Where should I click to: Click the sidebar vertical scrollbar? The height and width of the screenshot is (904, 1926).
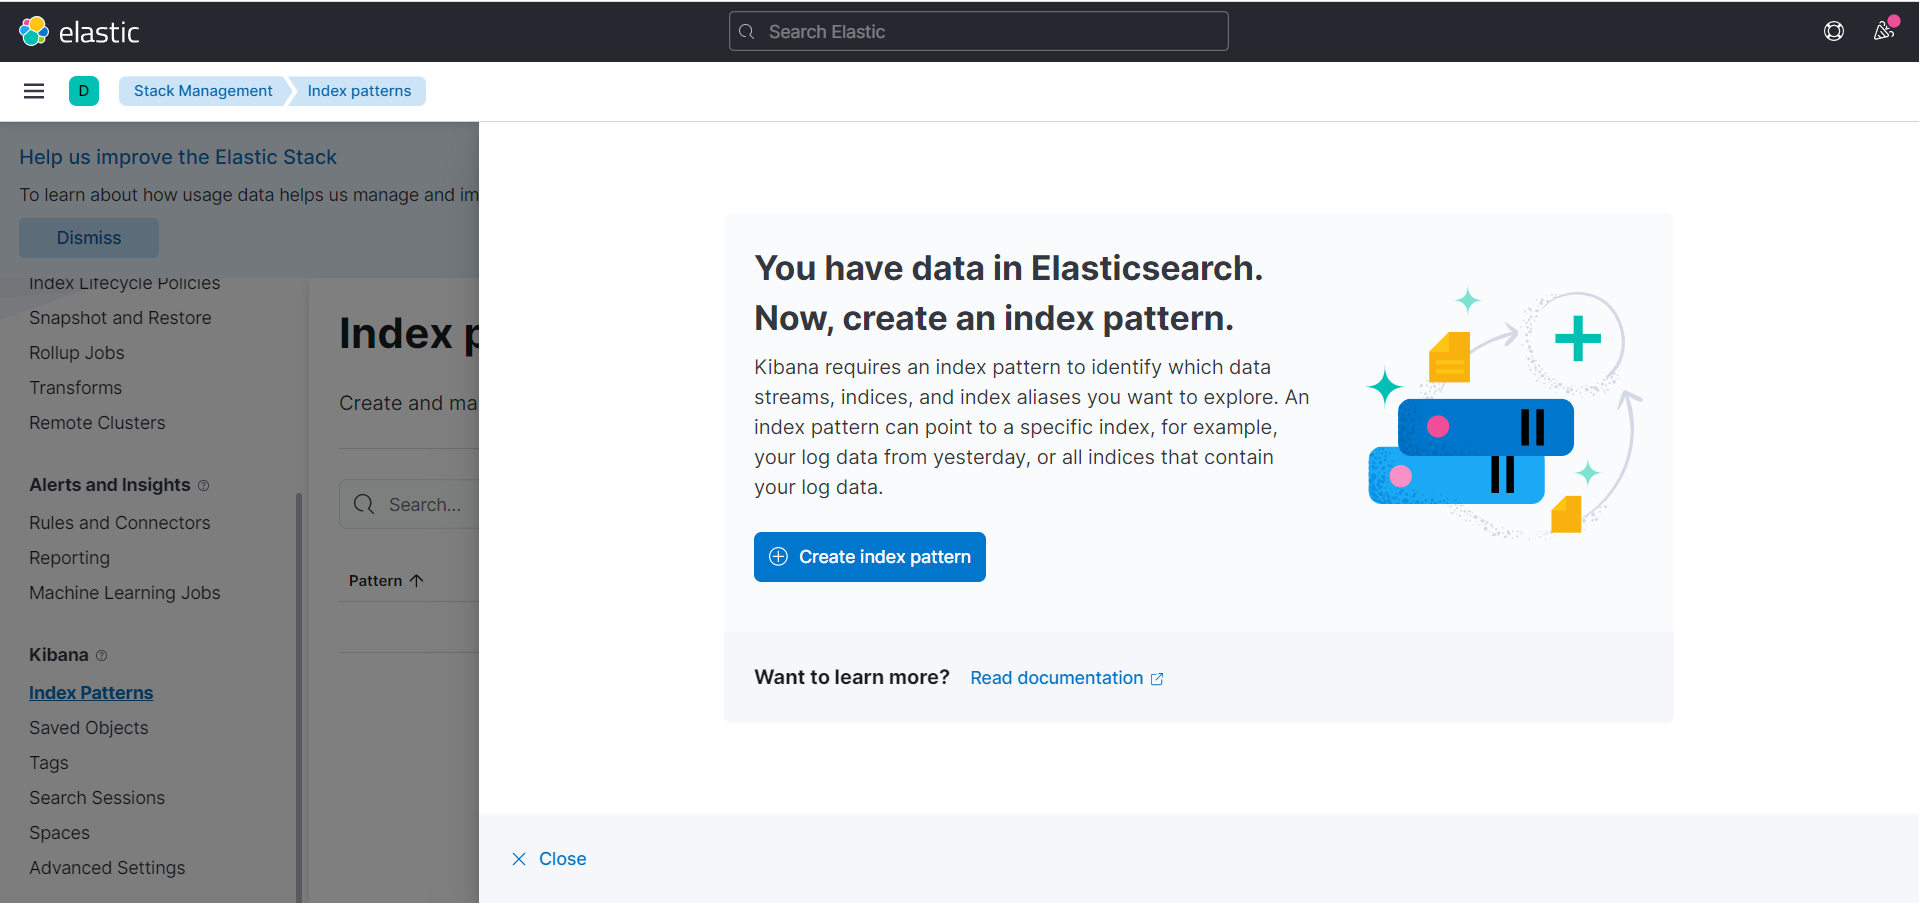[x=298, y=697]
